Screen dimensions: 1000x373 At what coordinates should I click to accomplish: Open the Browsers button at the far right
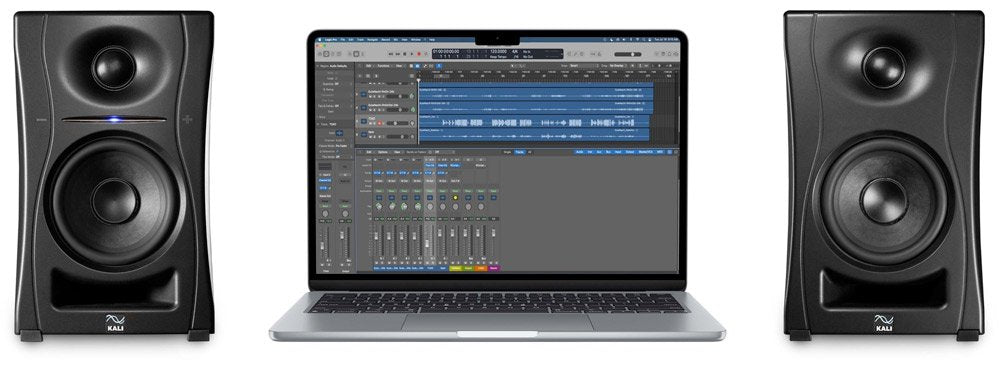pos(677,54)
